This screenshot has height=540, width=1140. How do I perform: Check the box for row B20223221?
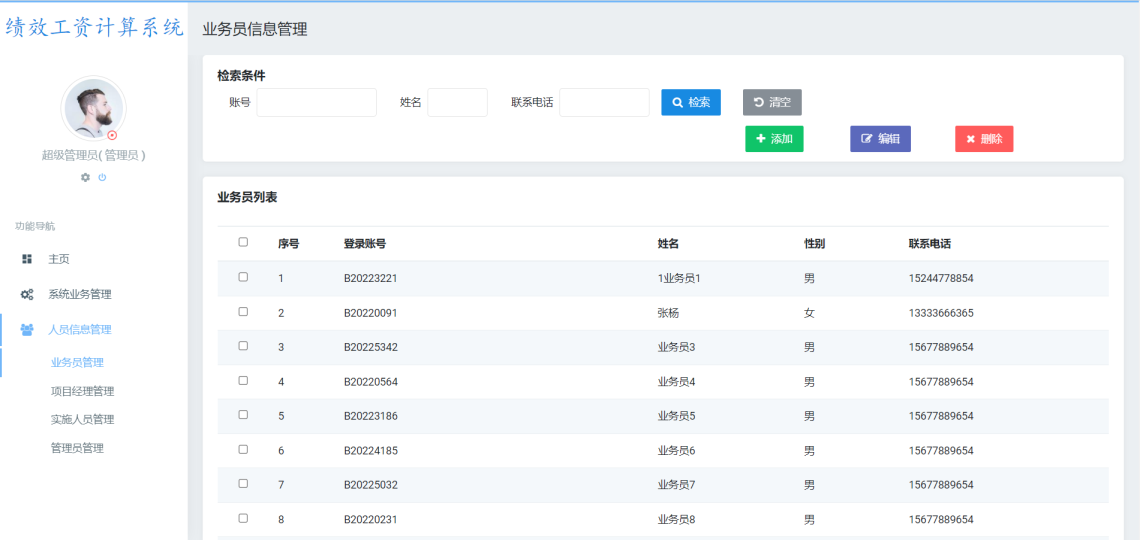[244, 277]
